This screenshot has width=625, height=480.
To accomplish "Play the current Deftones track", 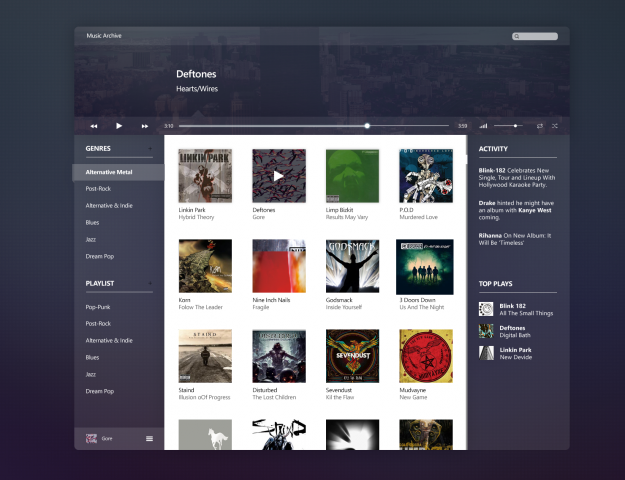I will [119, 126].
